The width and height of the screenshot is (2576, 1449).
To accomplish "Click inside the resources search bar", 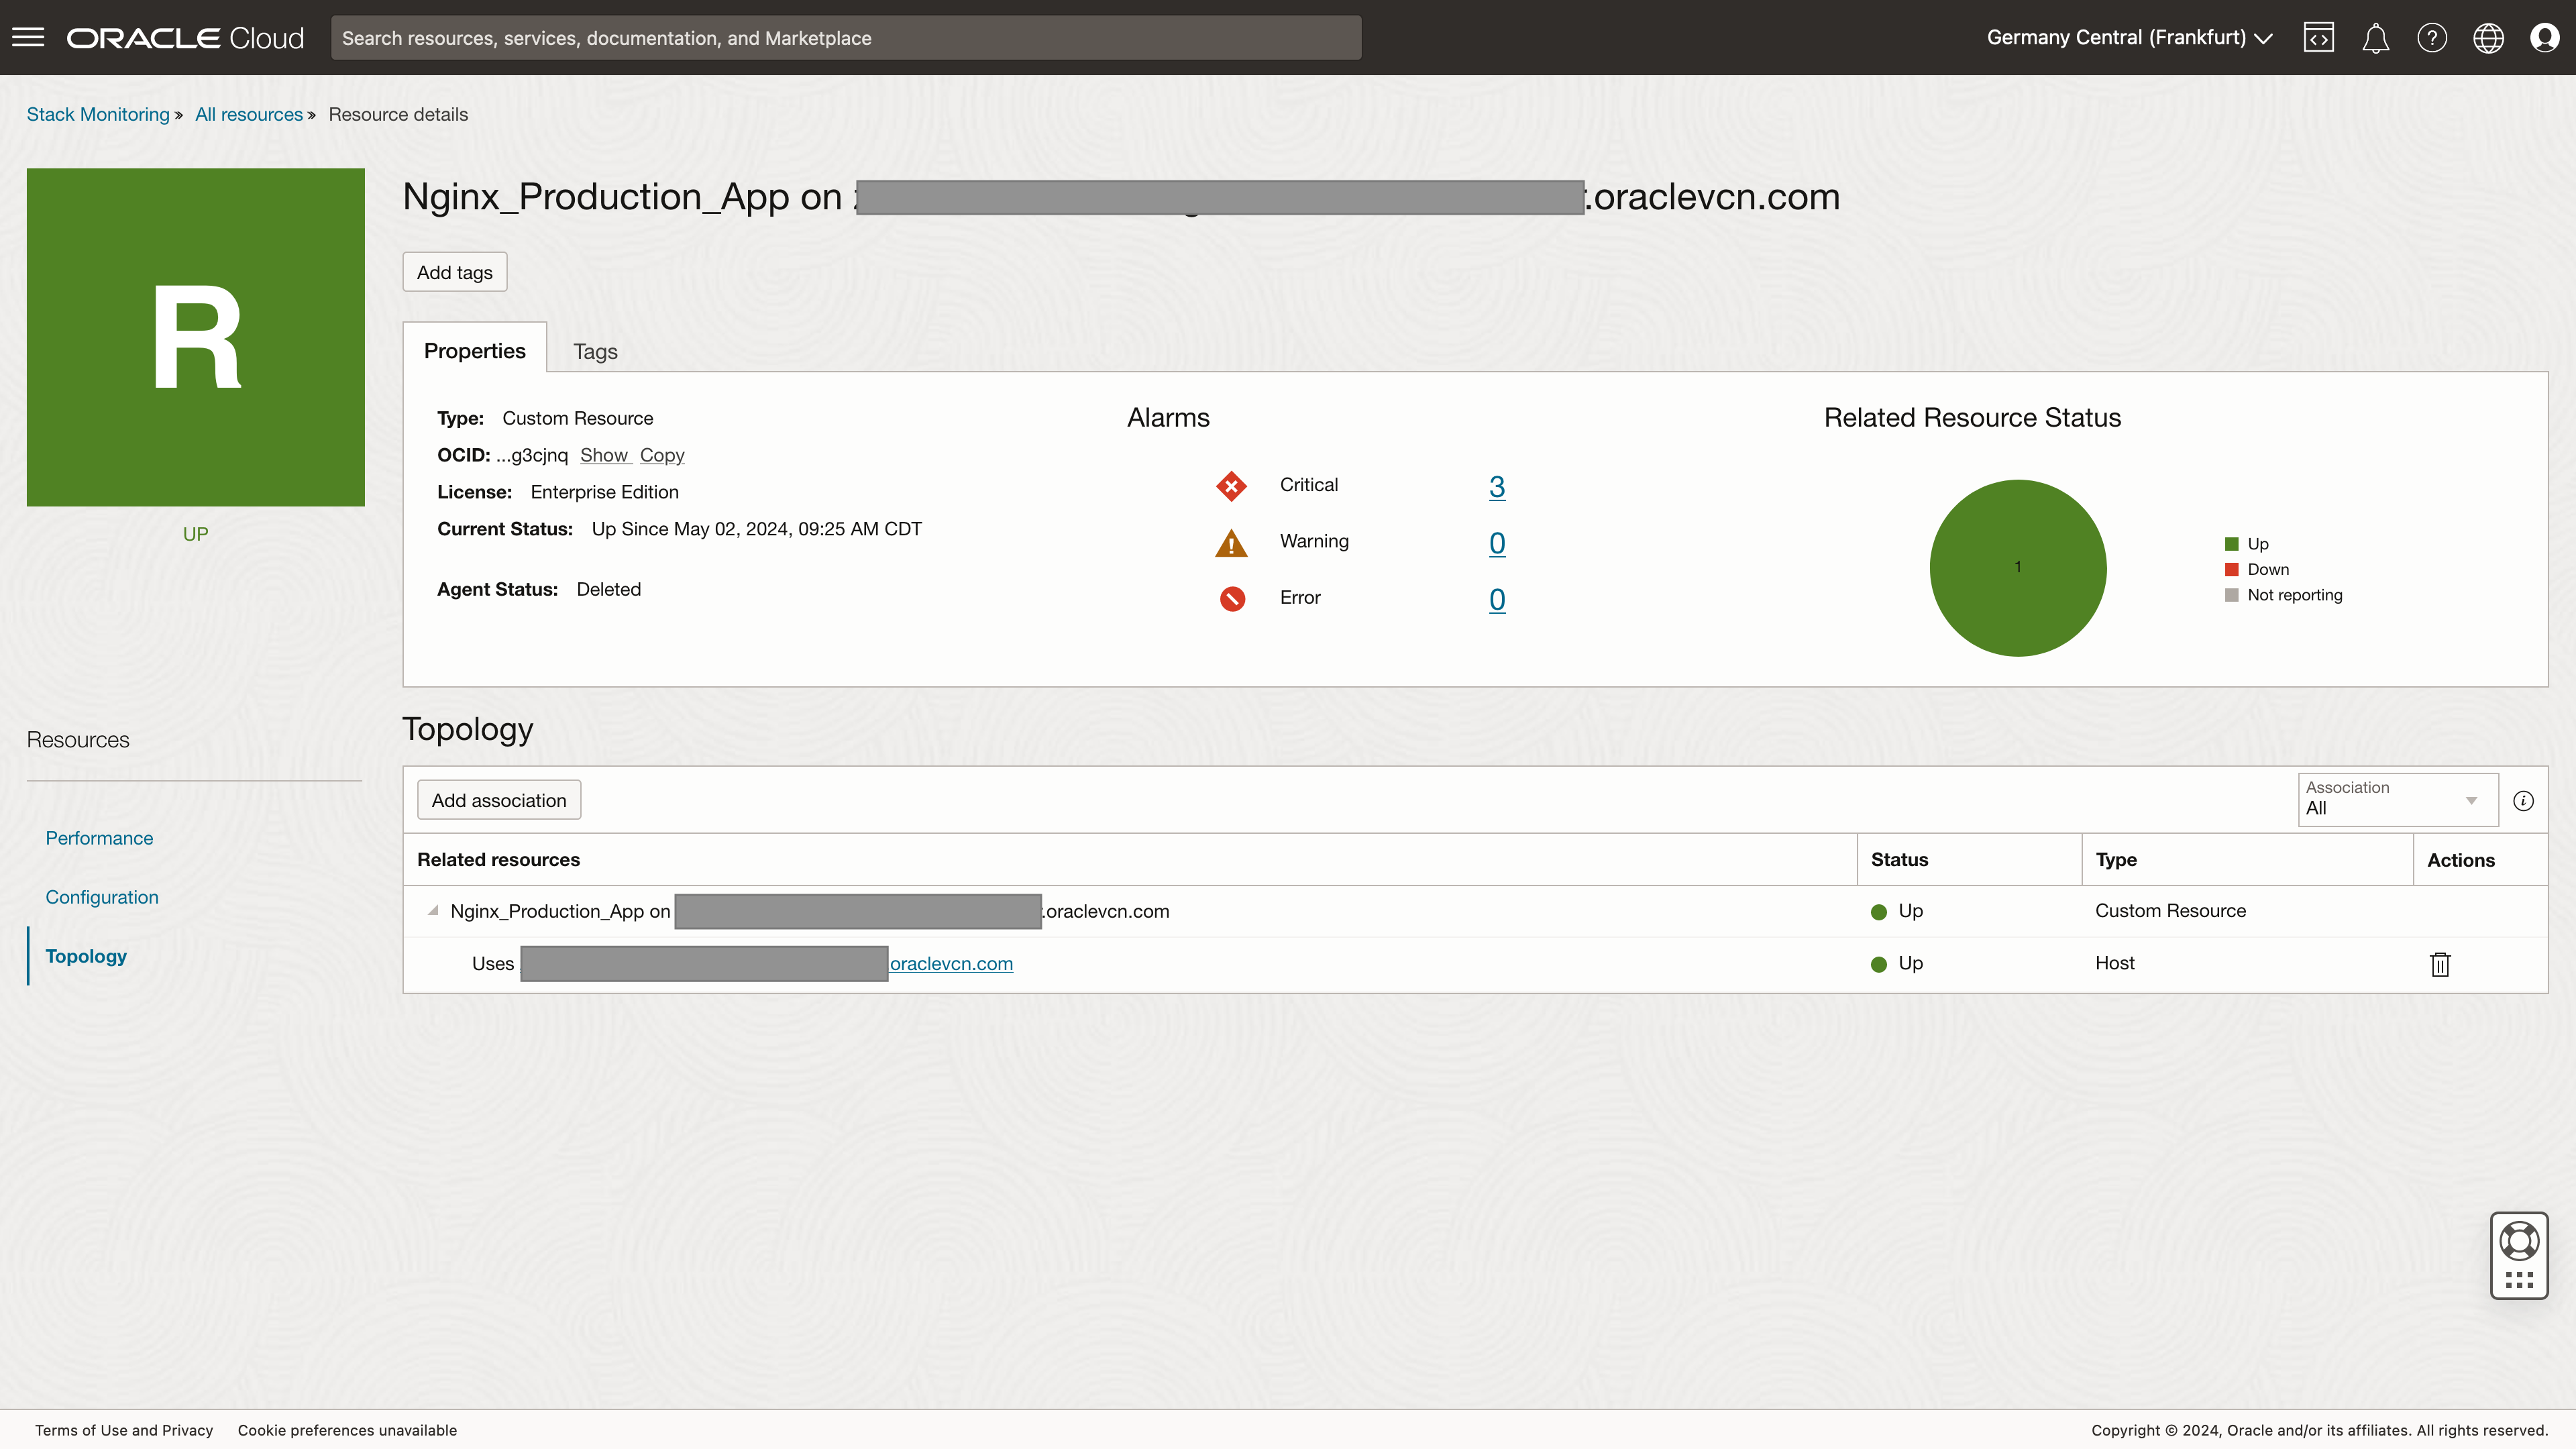I will point(846,38).
